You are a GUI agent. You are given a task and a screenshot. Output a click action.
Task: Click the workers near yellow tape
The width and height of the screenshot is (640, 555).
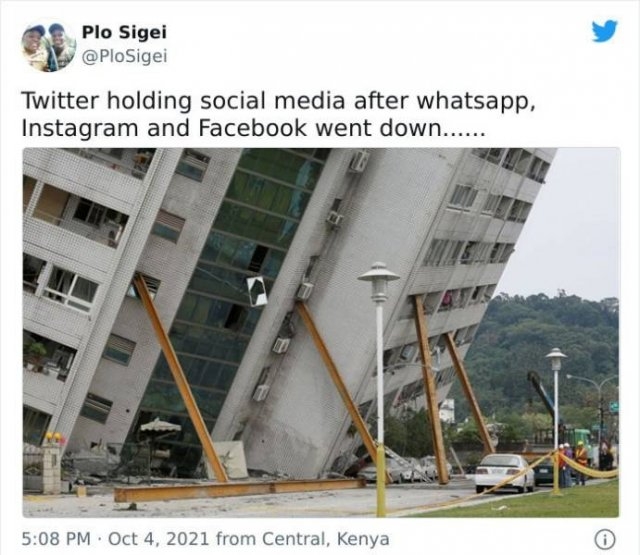click(x=571, y=463)
